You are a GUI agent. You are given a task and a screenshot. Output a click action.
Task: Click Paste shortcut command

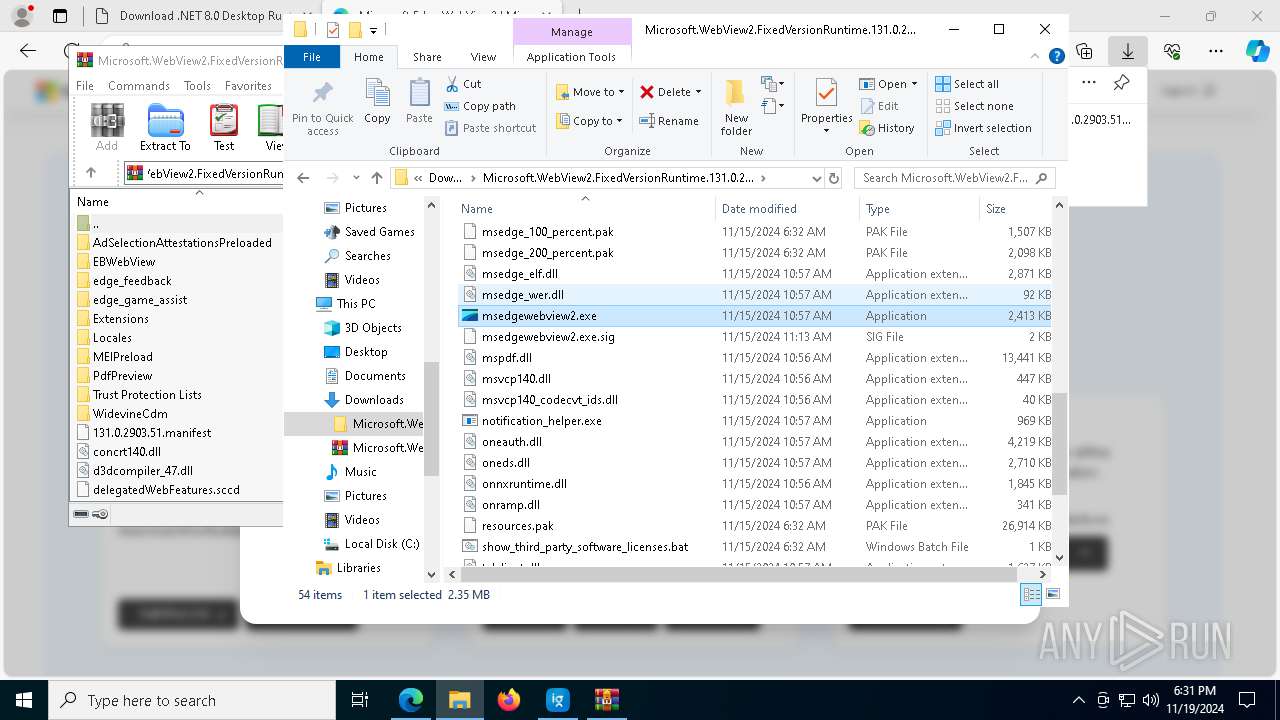(490, 128)
